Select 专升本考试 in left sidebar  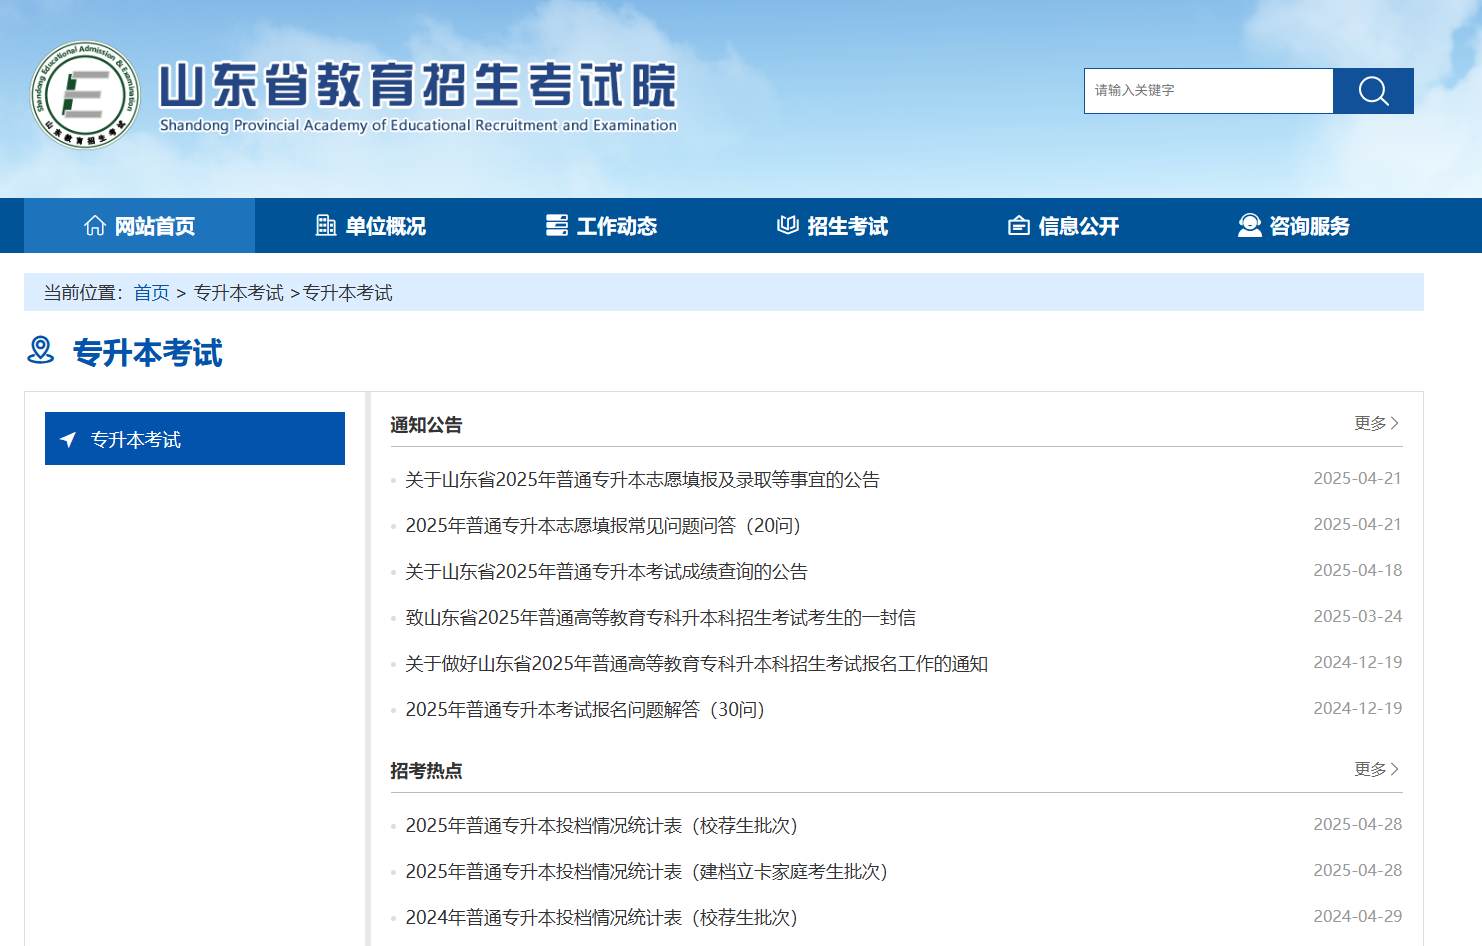click(x=195, y=439)
